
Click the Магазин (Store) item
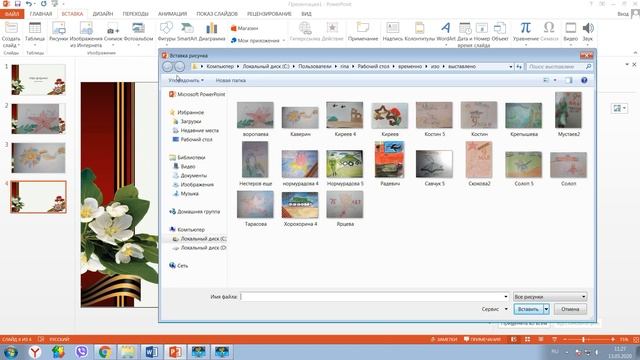[244, 28]
